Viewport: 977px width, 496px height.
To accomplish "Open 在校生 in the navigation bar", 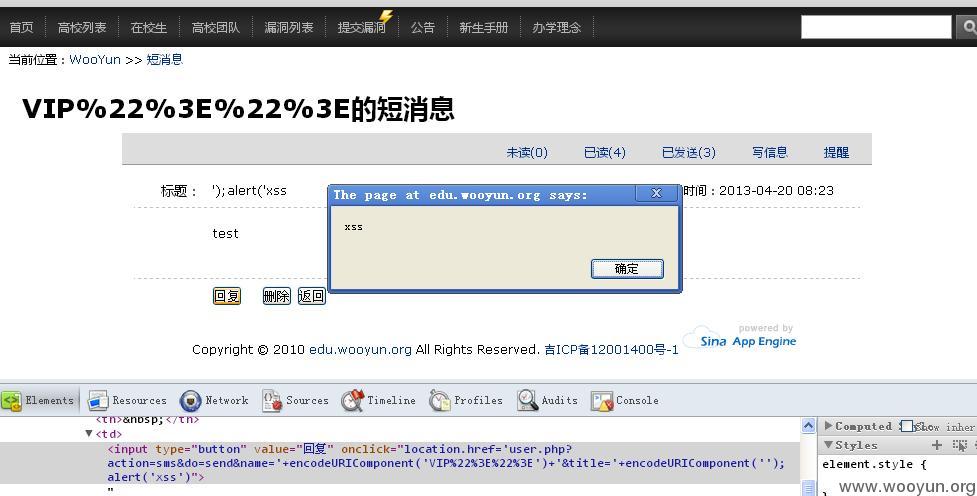I will (x=149, y=27).
